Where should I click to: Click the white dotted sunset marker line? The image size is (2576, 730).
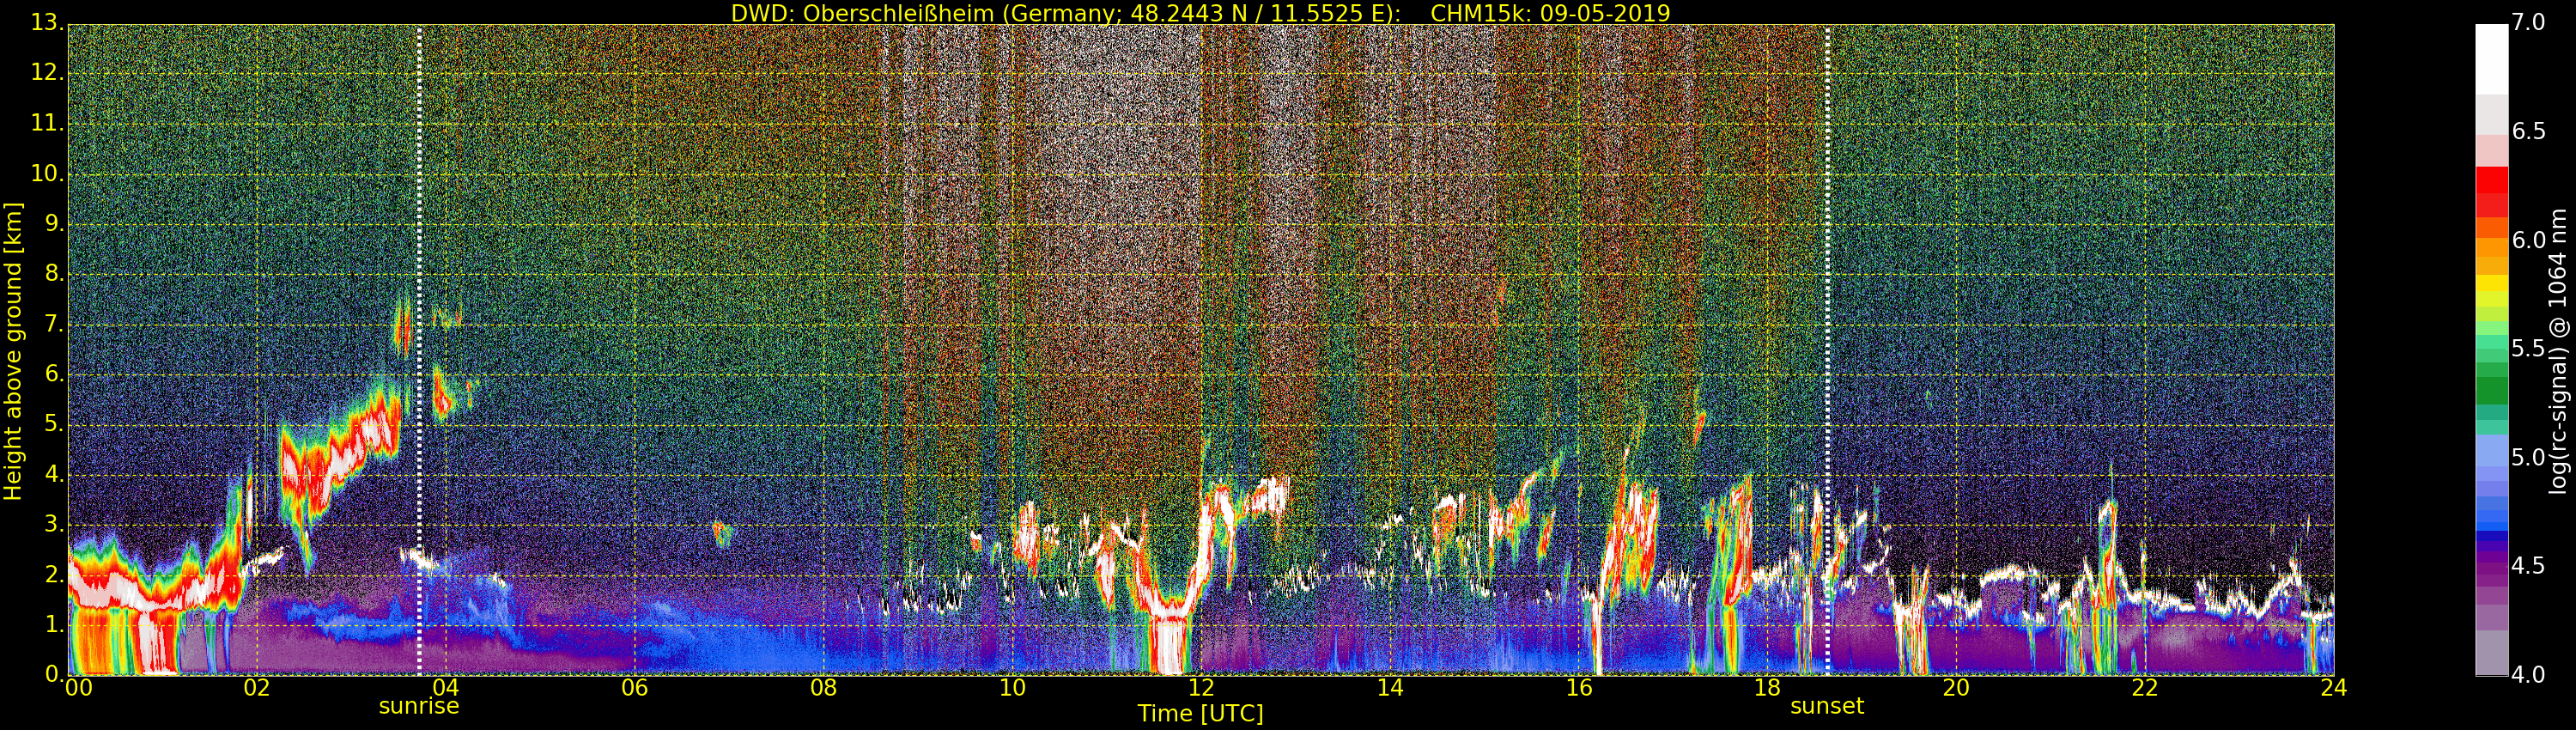tap(1827, 350)
